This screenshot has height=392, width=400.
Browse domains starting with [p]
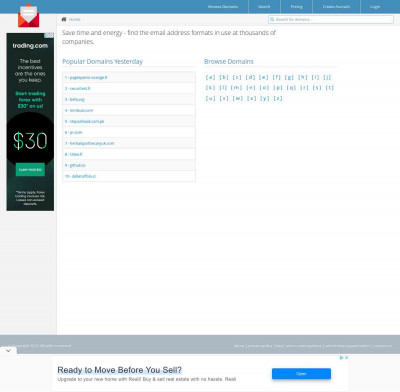(x=278, y=88)
